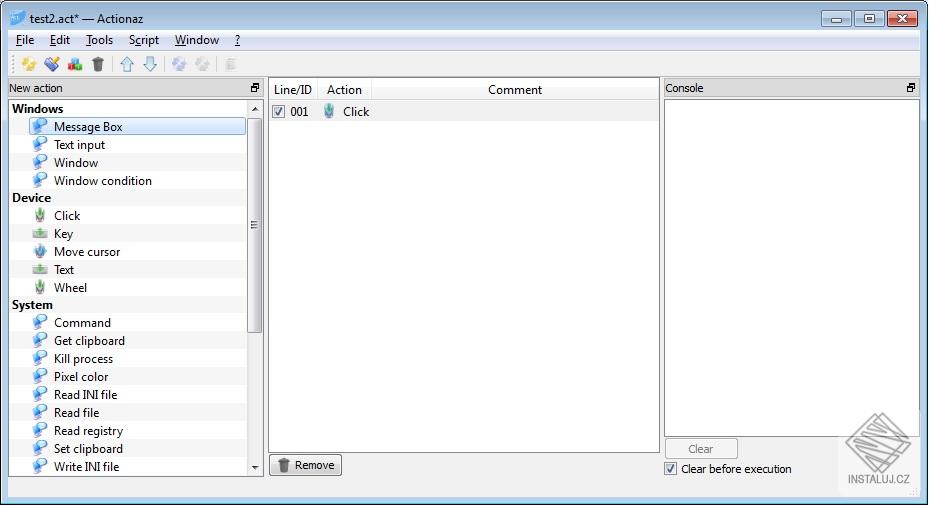This screenshot has height=506, width=929.
Task: Click the Line/ID column header
Action: click(293, 89)
